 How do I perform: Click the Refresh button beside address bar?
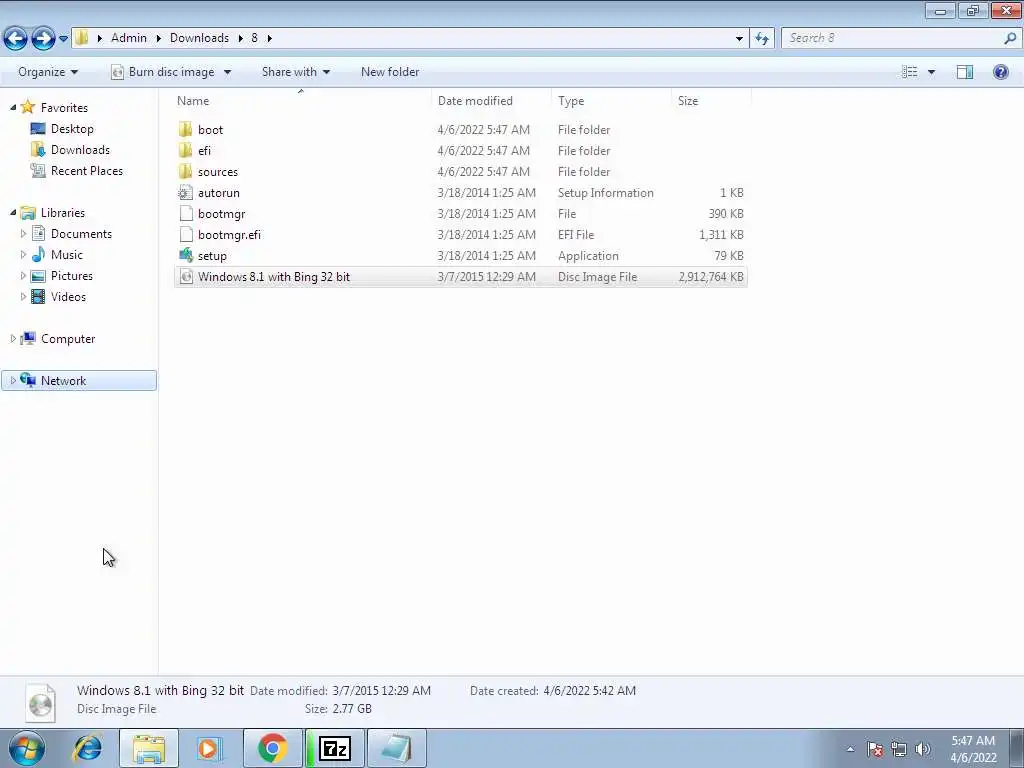click(x=761, y=38)
